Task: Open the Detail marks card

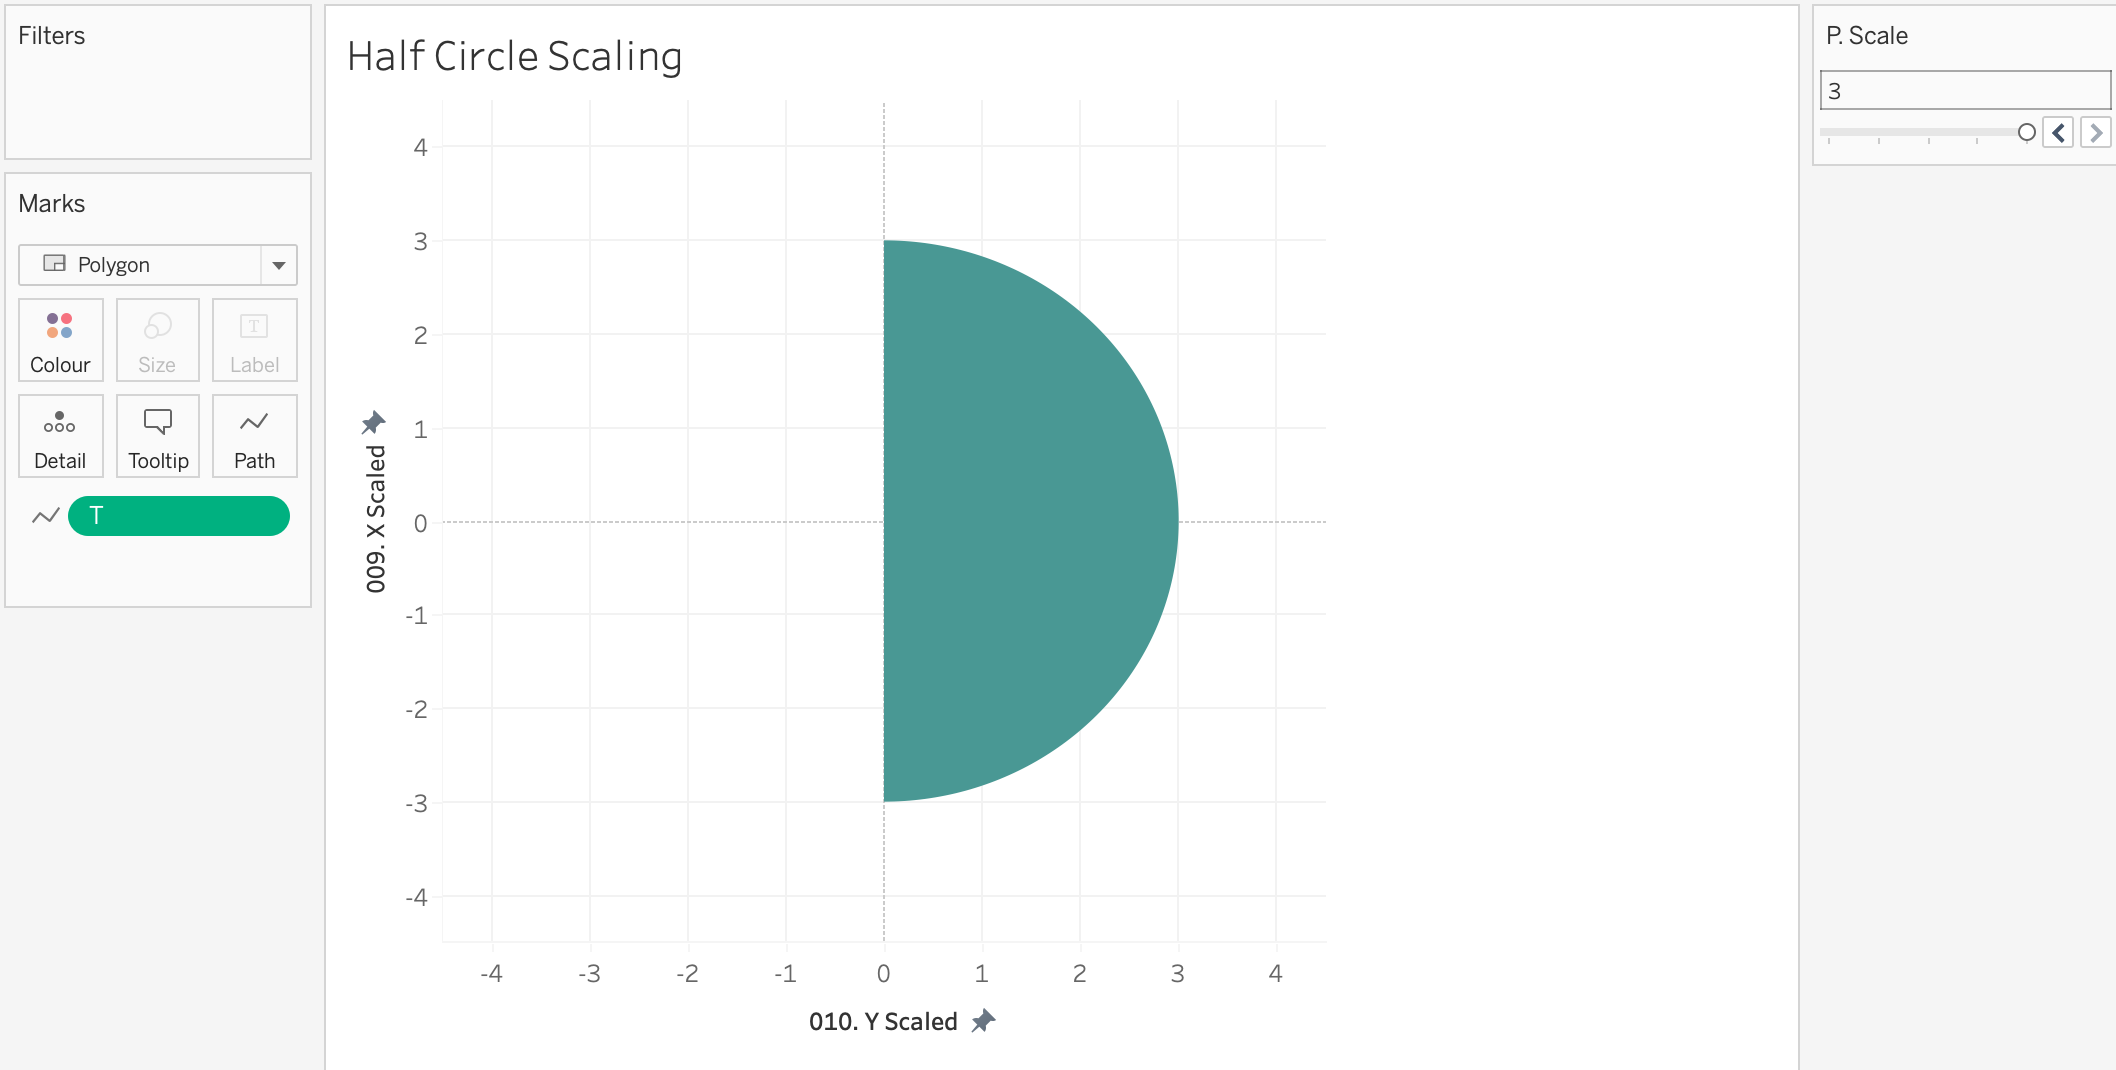Action: point(60,436)
